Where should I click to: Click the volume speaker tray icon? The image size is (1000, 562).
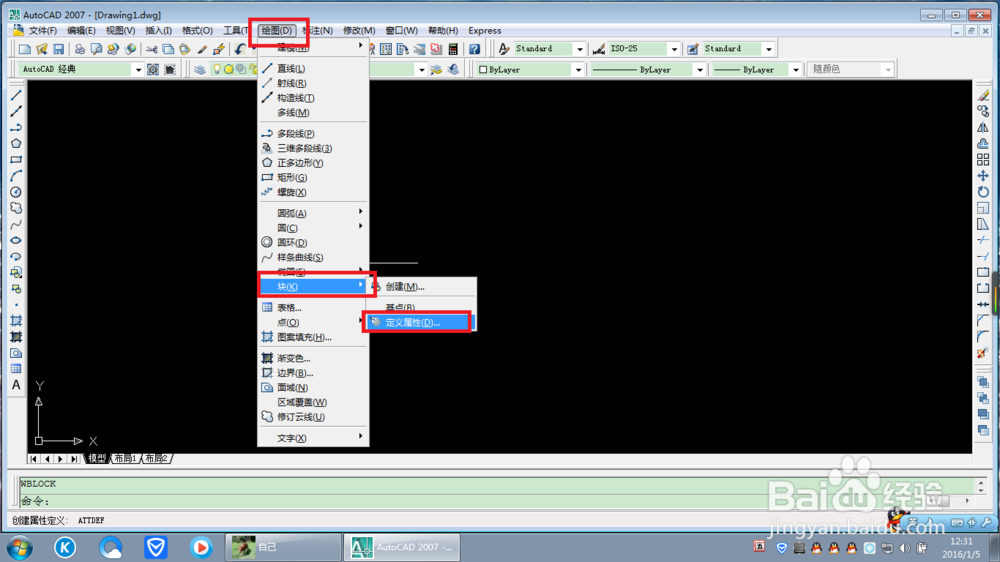pos(904,547)
